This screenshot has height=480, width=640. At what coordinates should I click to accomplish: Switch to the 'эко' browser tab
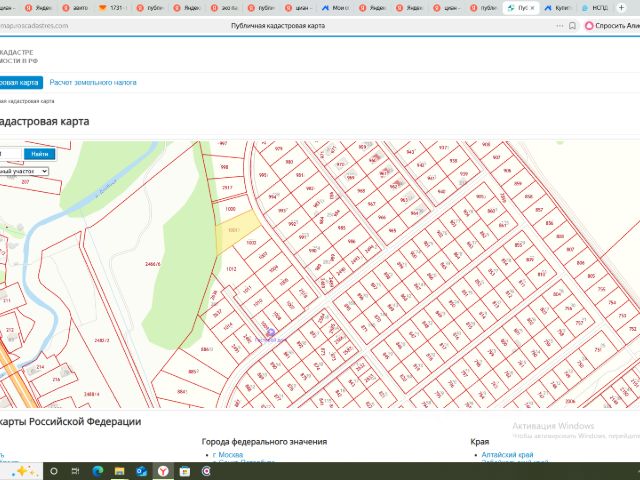224,8
